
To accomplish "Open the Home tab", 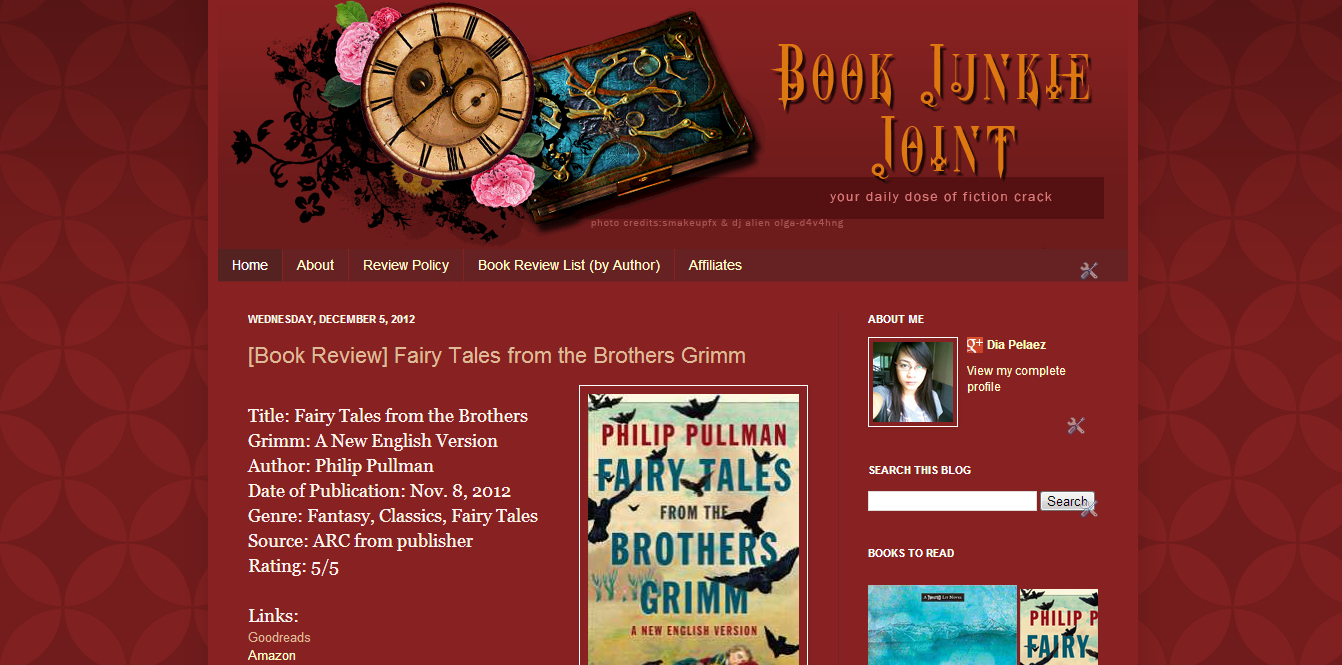I will [250, 265].
